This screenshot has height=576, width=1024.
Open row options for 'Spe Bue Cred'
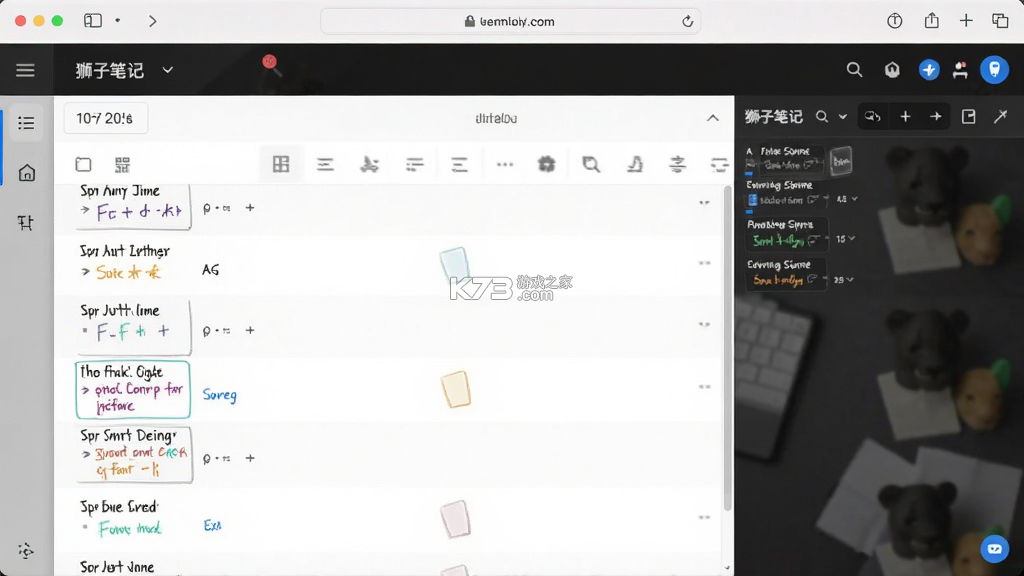(704, 517)
